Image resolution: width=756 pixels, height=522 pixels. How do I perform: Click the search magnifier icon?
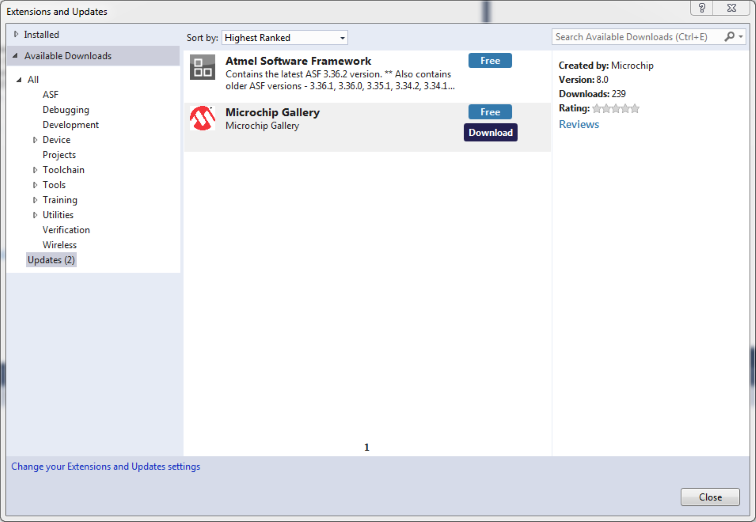730,37
